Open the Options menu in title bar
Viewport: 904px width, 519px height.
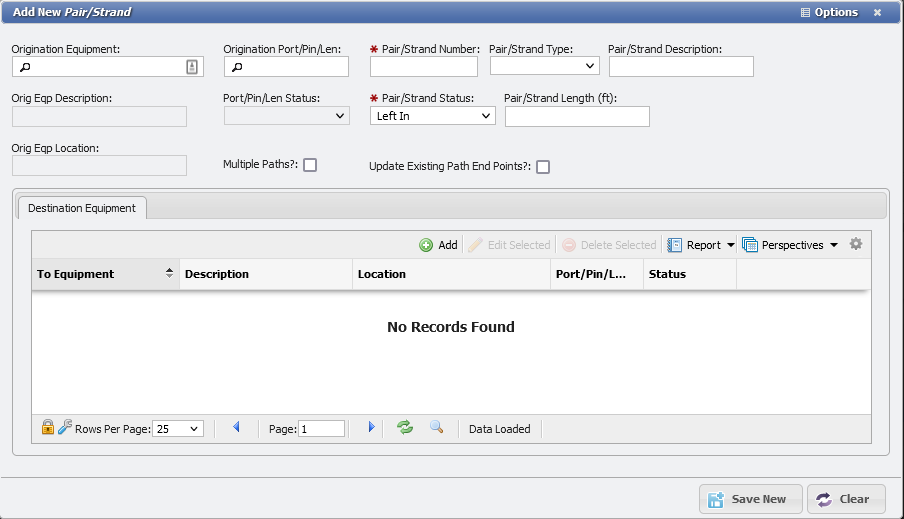click(x=829, y=13)
